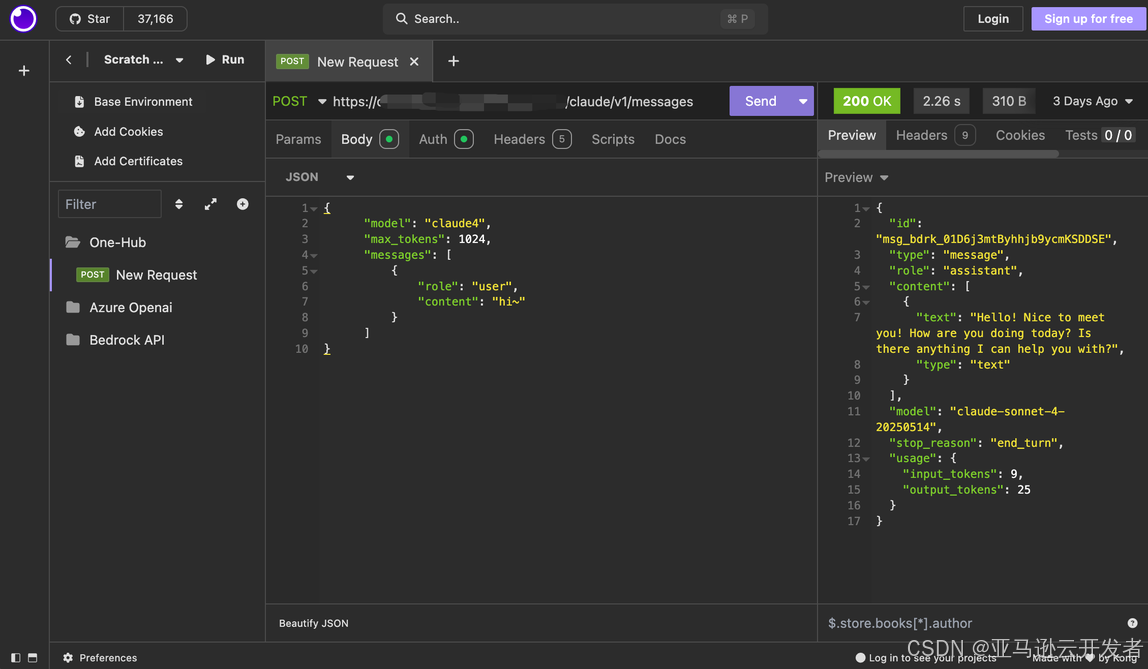Image resolution: width=1148 pixels, height=669 pixels.
Task: Click the response tabs horizontal scrollbar
Action: pyautogui.click(x=938, y=154)
